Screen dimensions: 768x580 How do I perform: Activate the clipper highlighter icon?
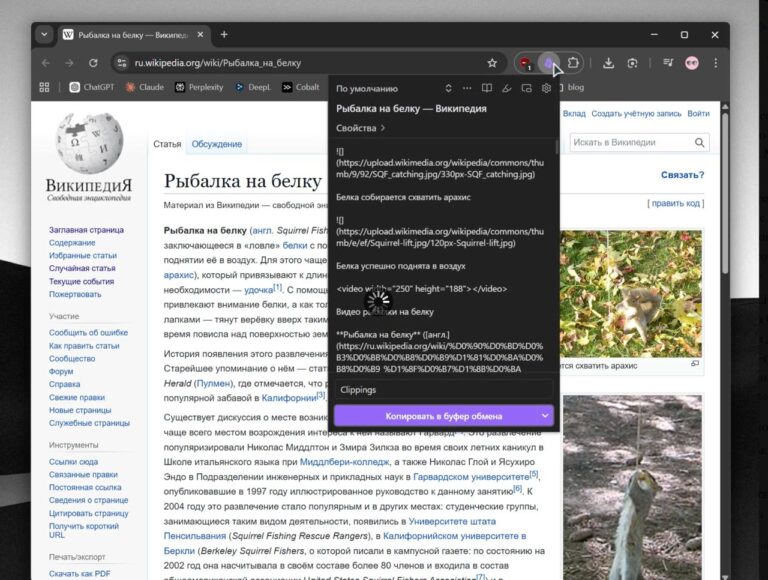(506, 88)
